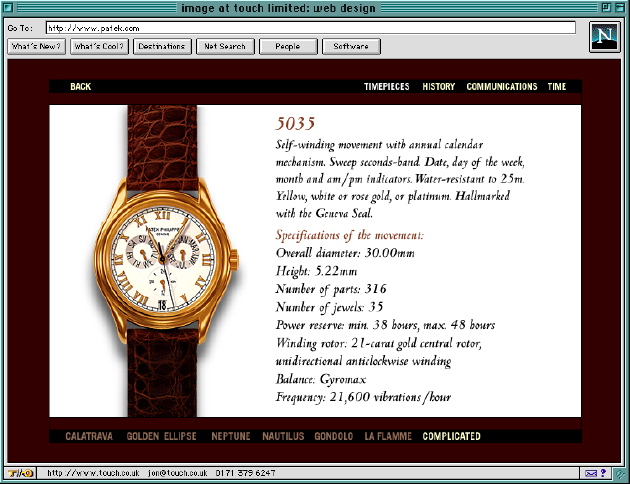Click the People button

[288, 46]
